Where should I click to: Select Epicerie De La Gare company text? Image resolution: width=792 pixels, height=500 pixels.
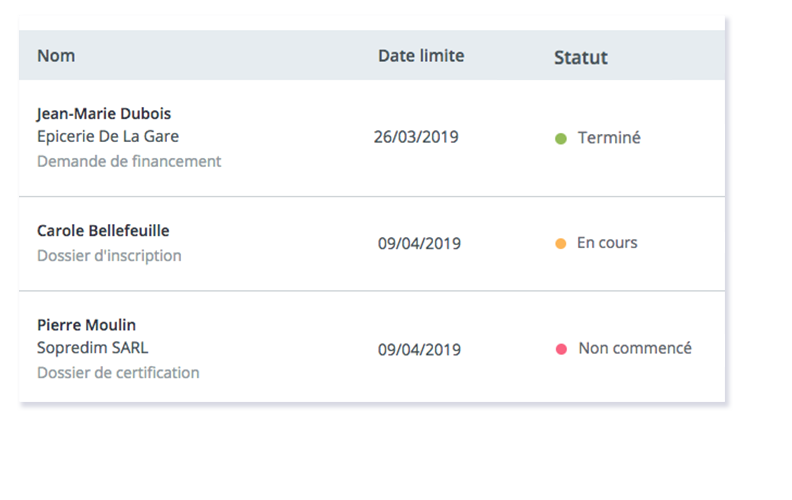point(108,137)
